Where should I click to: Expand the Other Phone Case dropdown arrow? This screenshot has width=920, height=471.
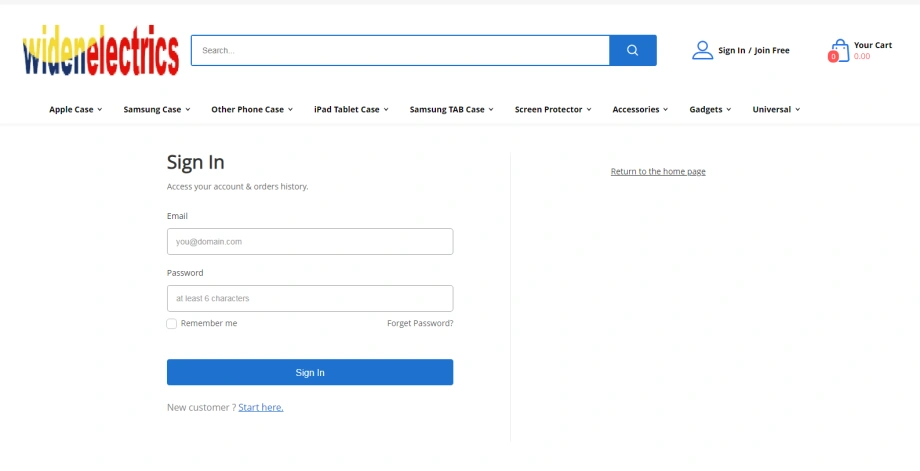coord(290,110)
